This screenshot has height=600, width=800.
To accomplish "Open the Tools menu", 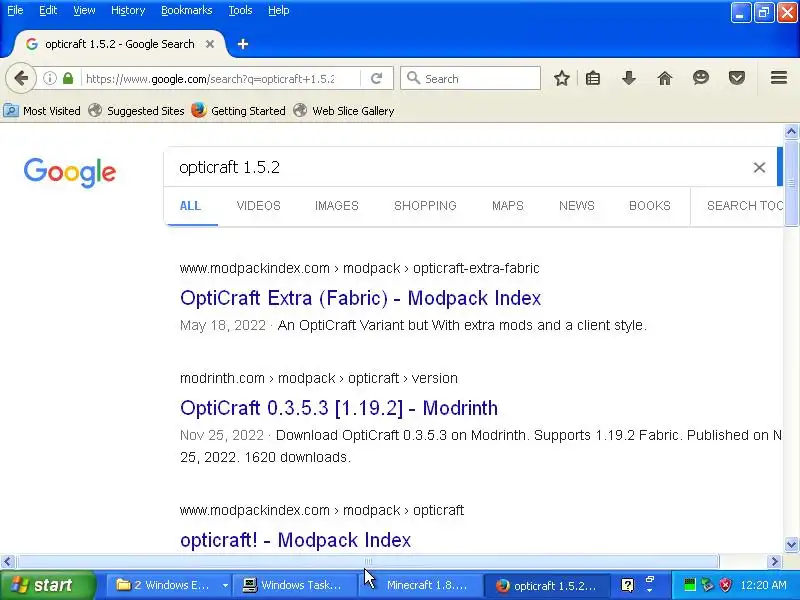I will click(x=240, y=10).
